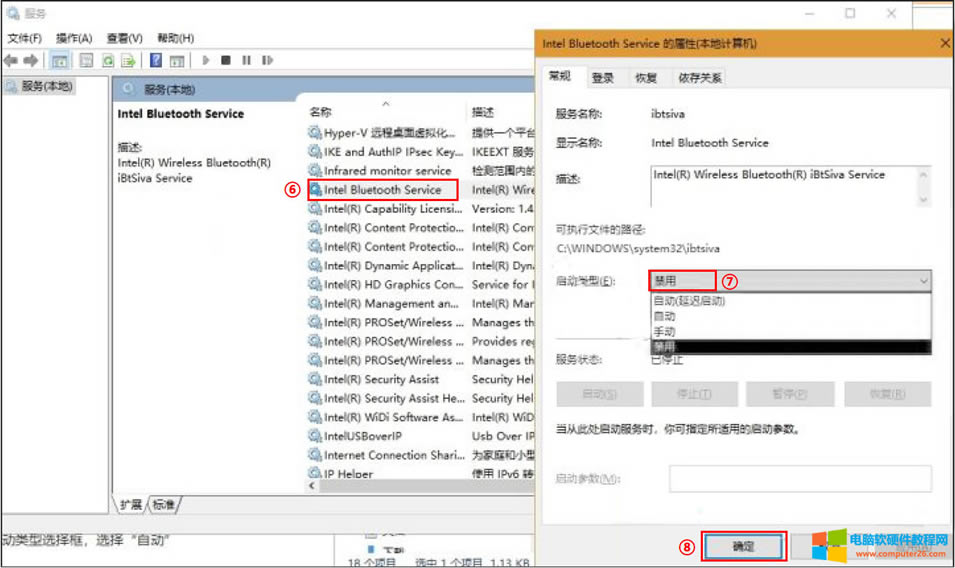The height and width of the screenshot is (568, 955).
Task: Choose 自动(延迟启动) from the startup list
Action: 689,301
